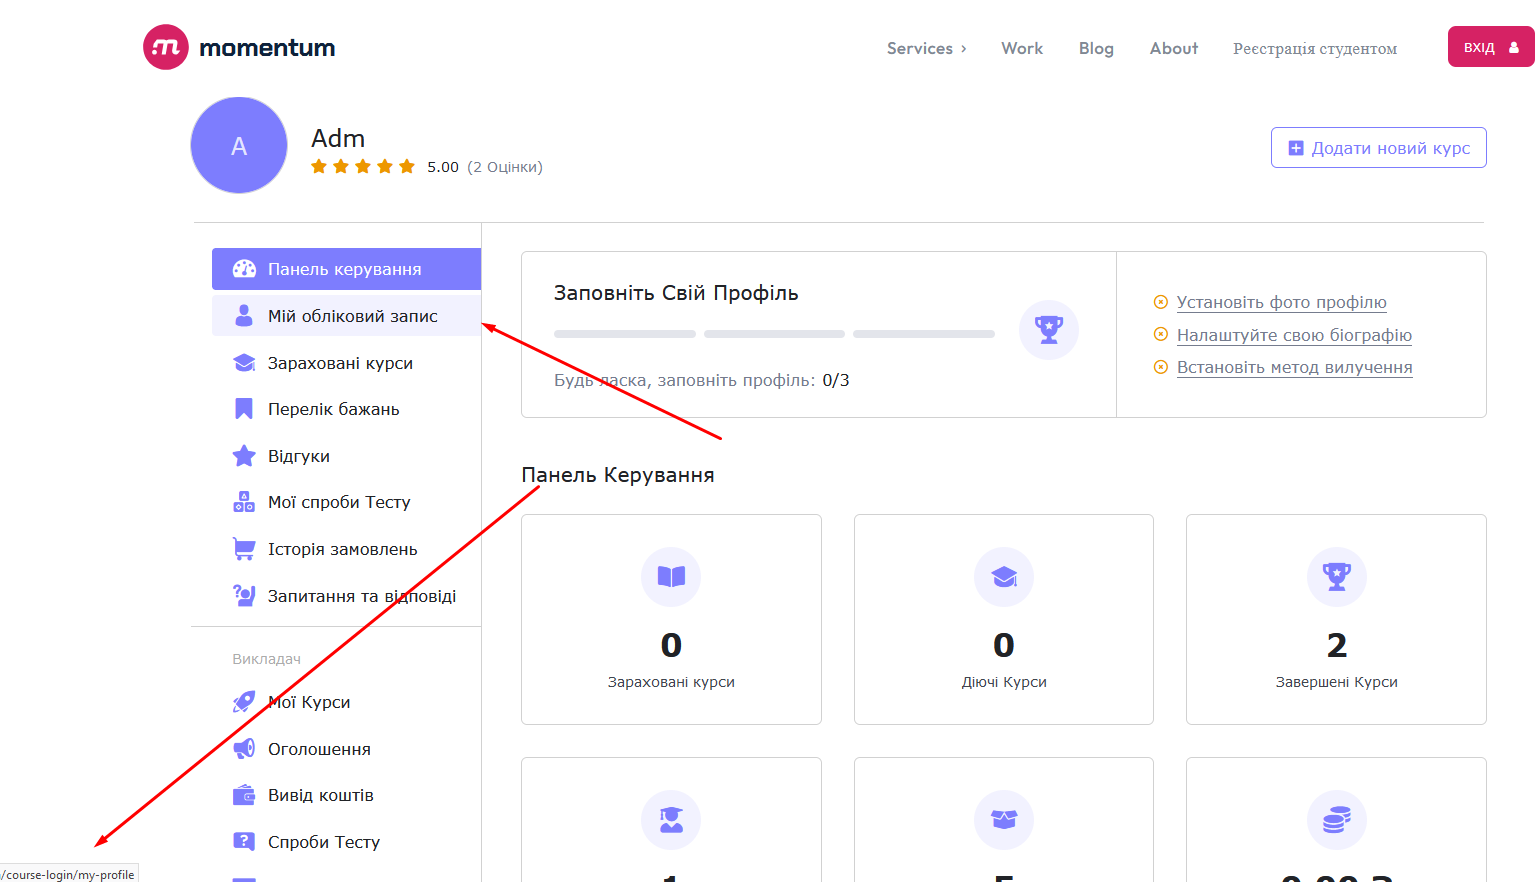Click the Викладач sidebar section label

(x=266, y=659)
